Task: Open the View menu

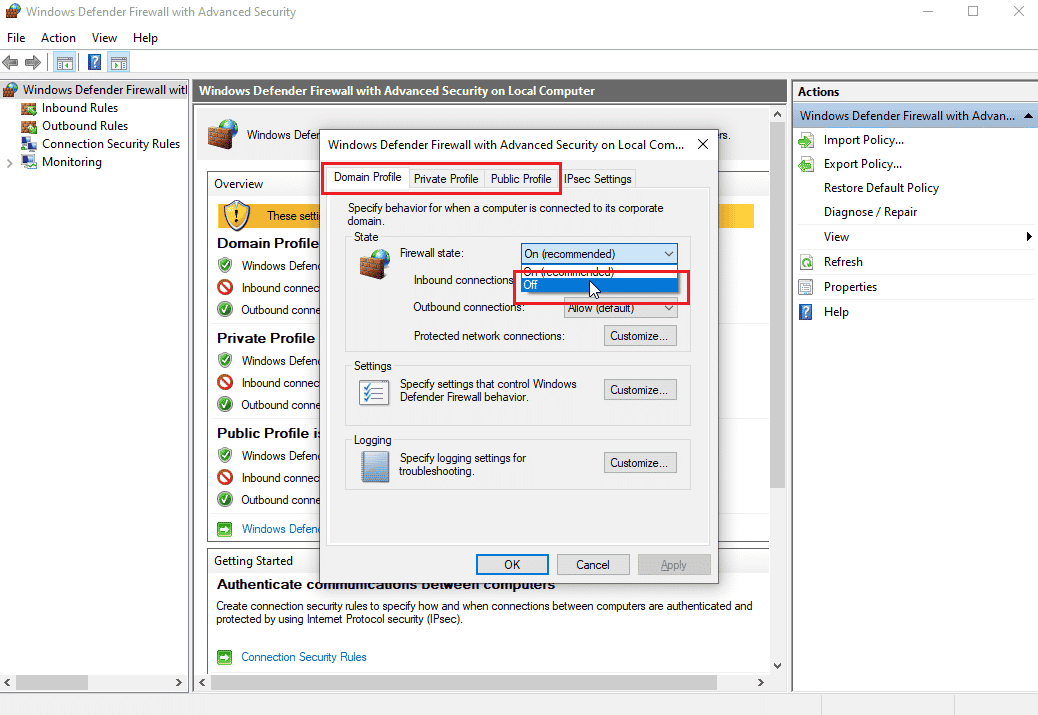Action: point(104,38)
